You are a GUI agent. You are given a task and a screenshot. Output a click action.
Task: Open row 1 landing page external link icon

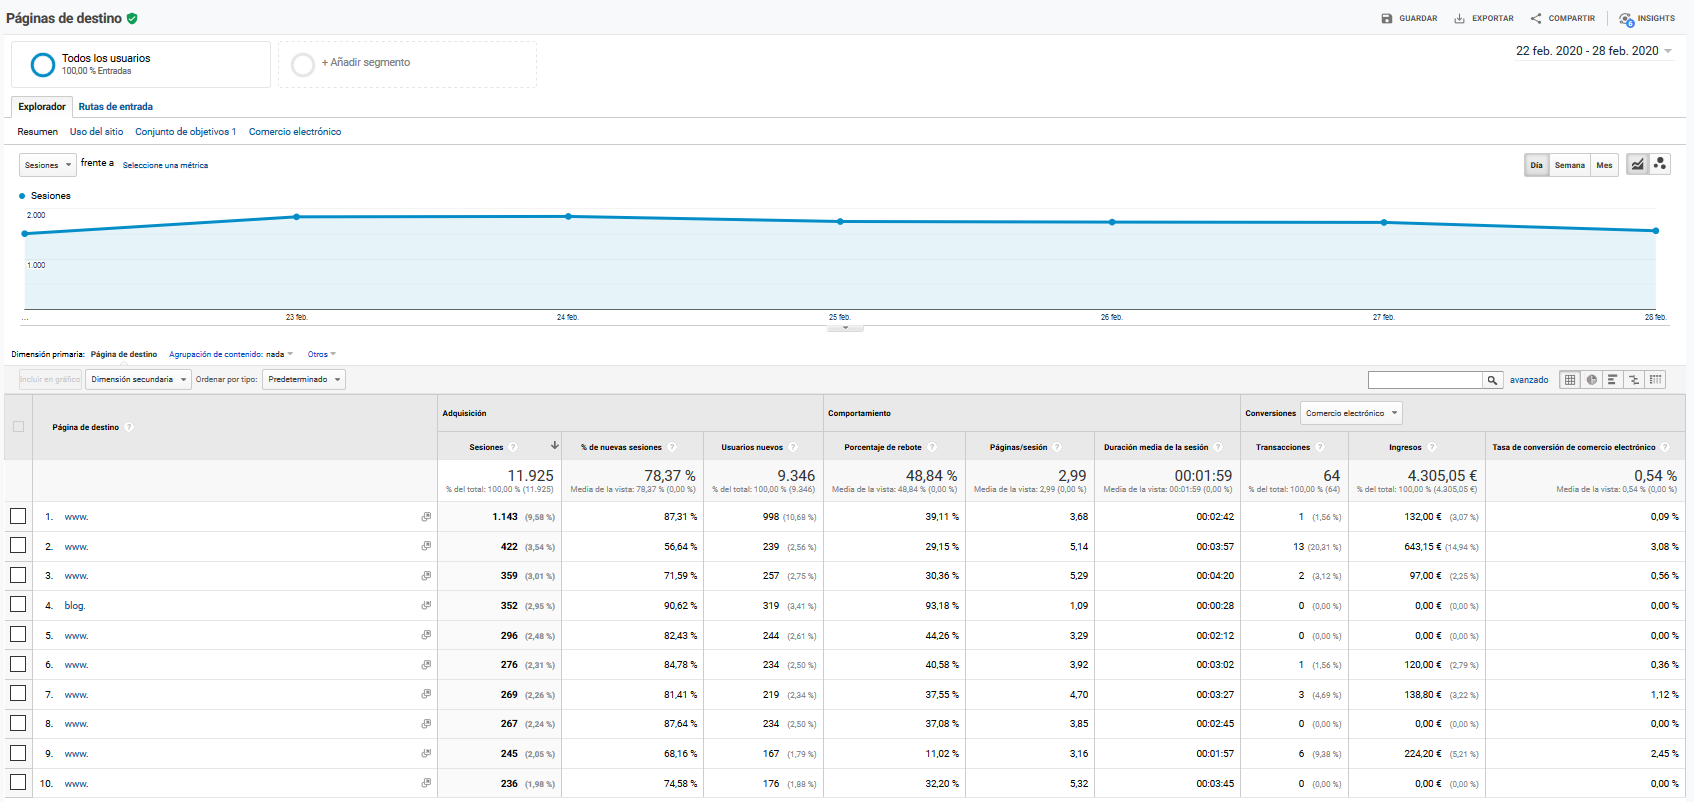coord(426,517)
